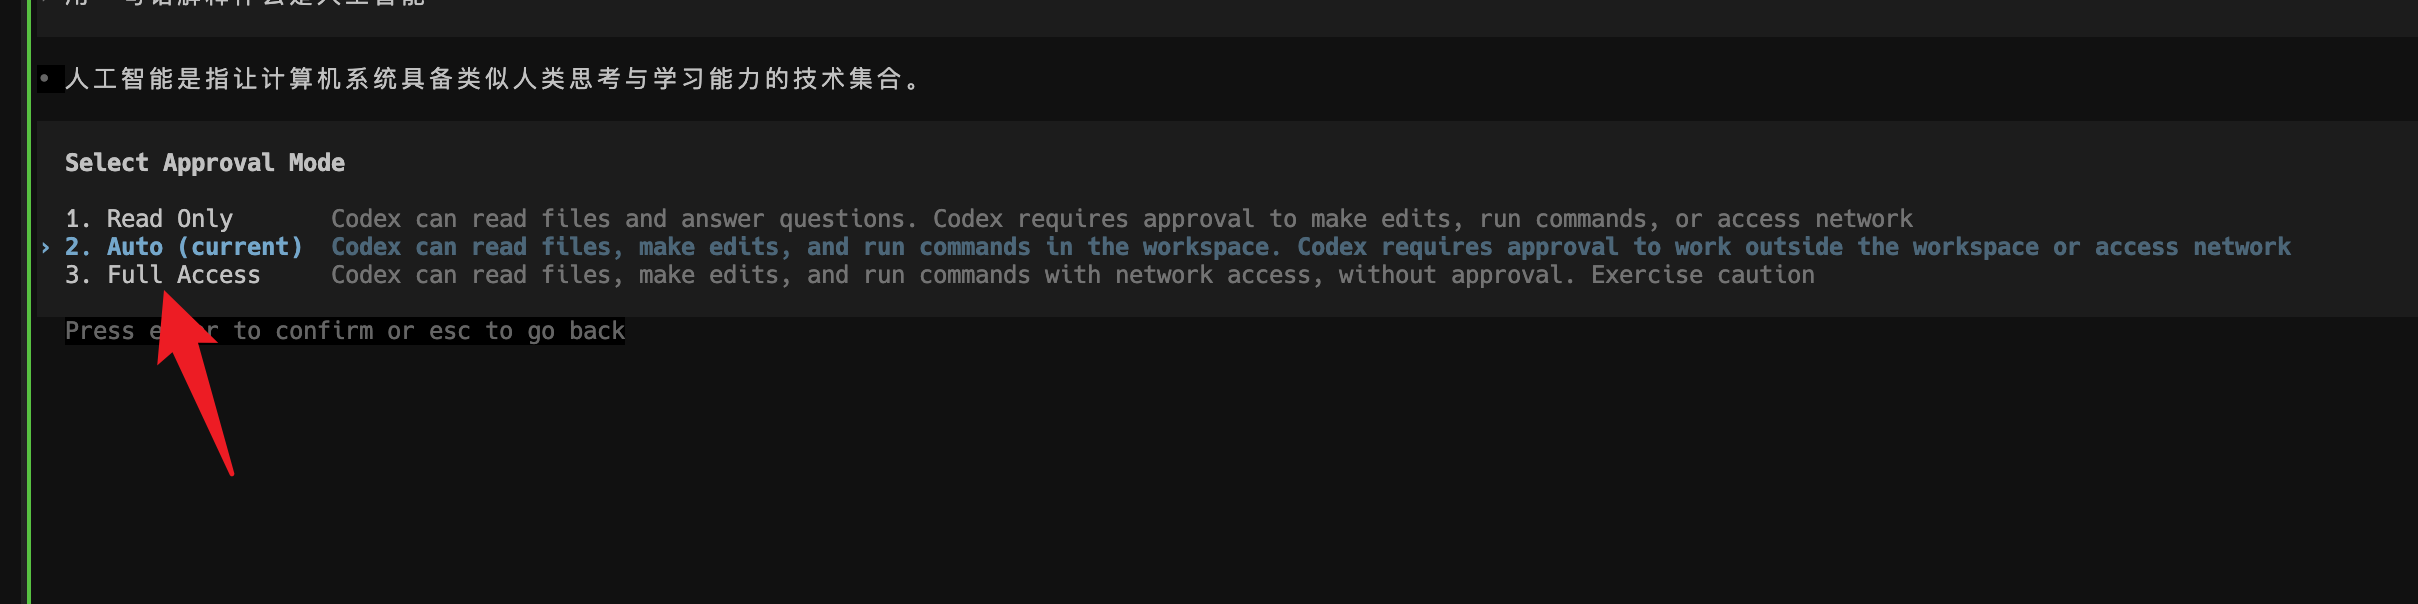Click the highlighted Auto mode description

[1310, 247]
